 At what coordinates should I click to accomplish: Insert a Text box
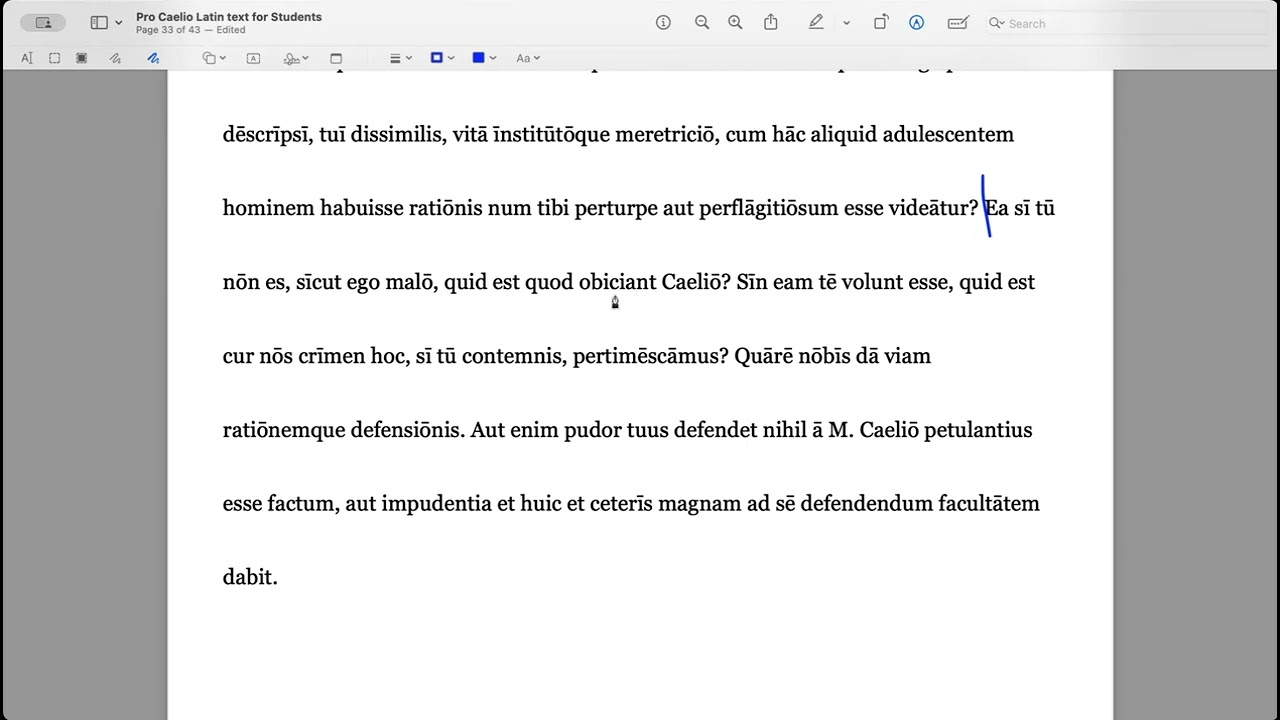click(253, 58)
